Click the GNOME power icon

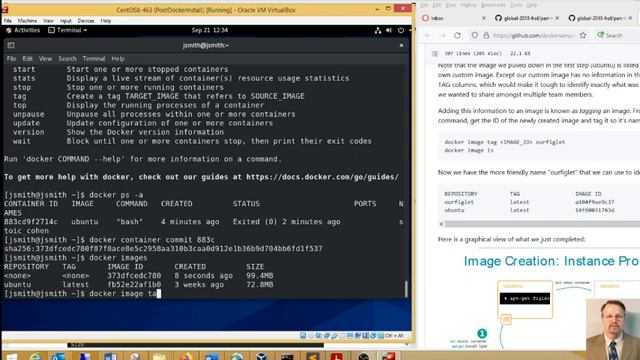point(401,30)
